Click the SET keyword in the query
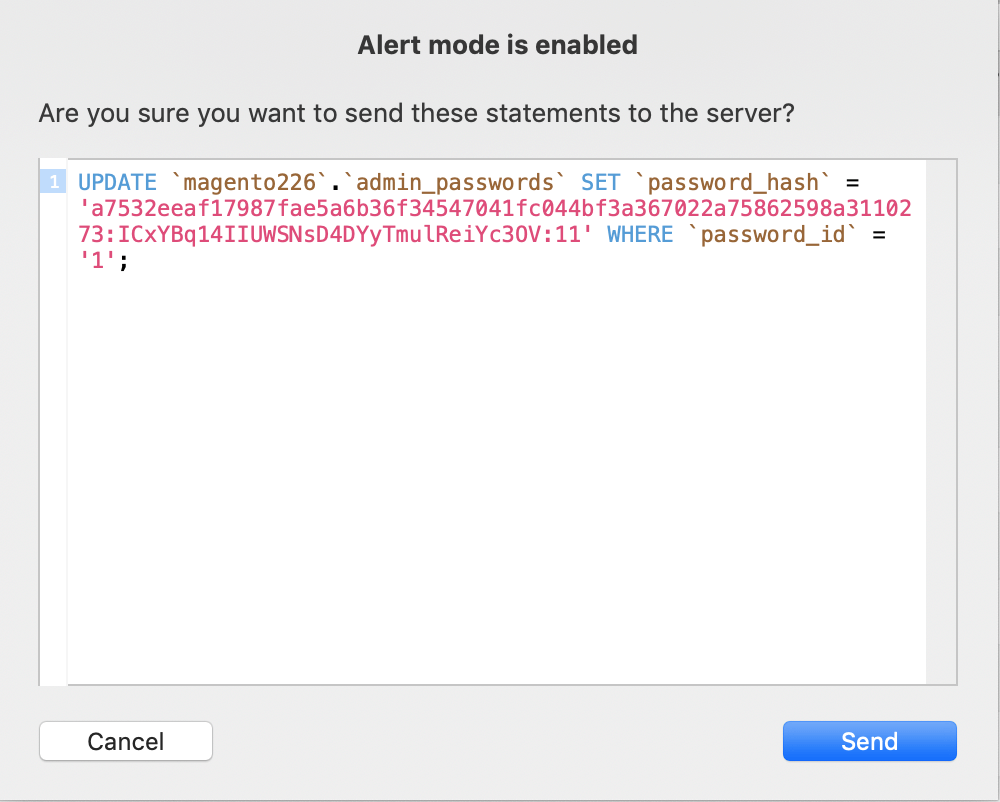1000x802 pixels. point(600,182)
